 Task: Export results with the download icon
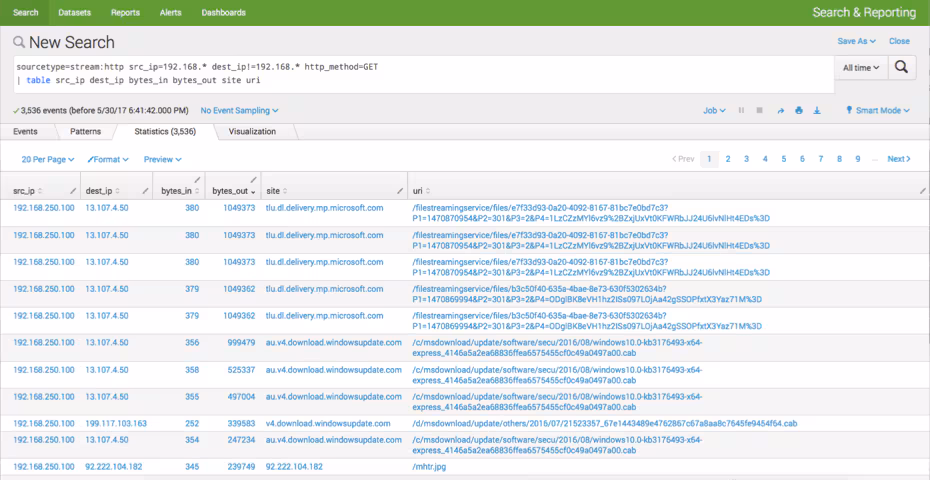coord(817,111)
